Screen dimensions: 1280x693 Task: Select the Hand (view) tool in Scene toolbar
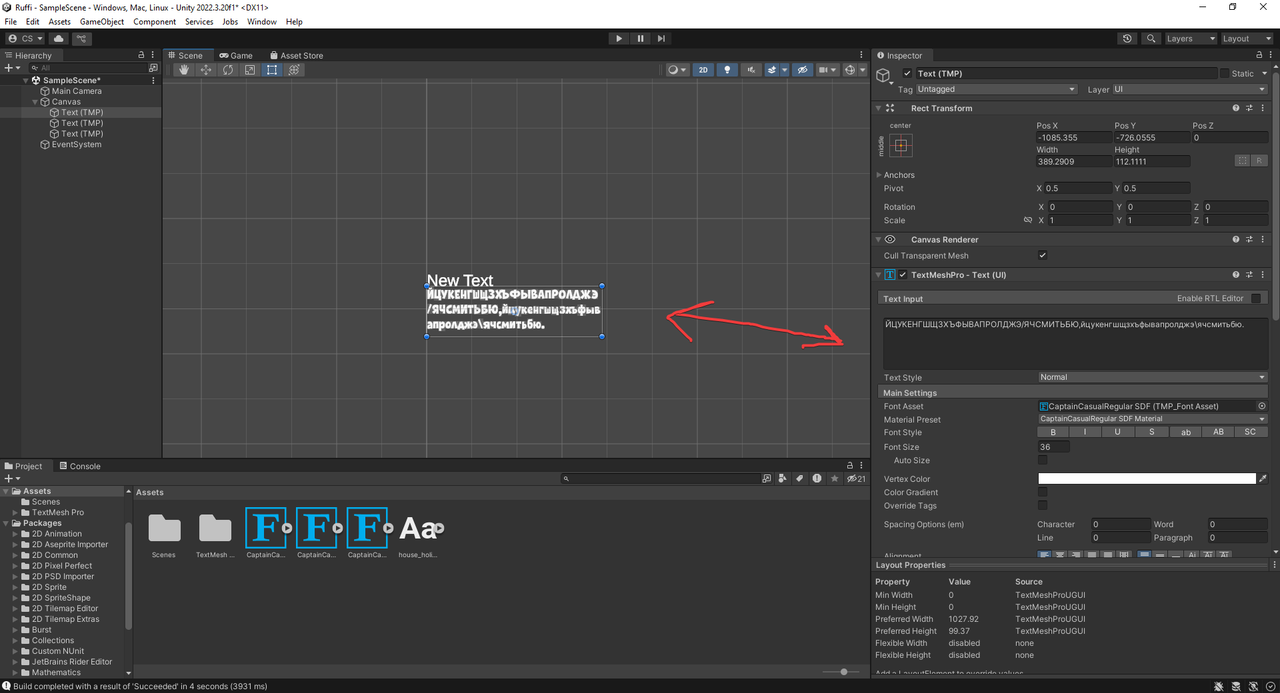183,70
